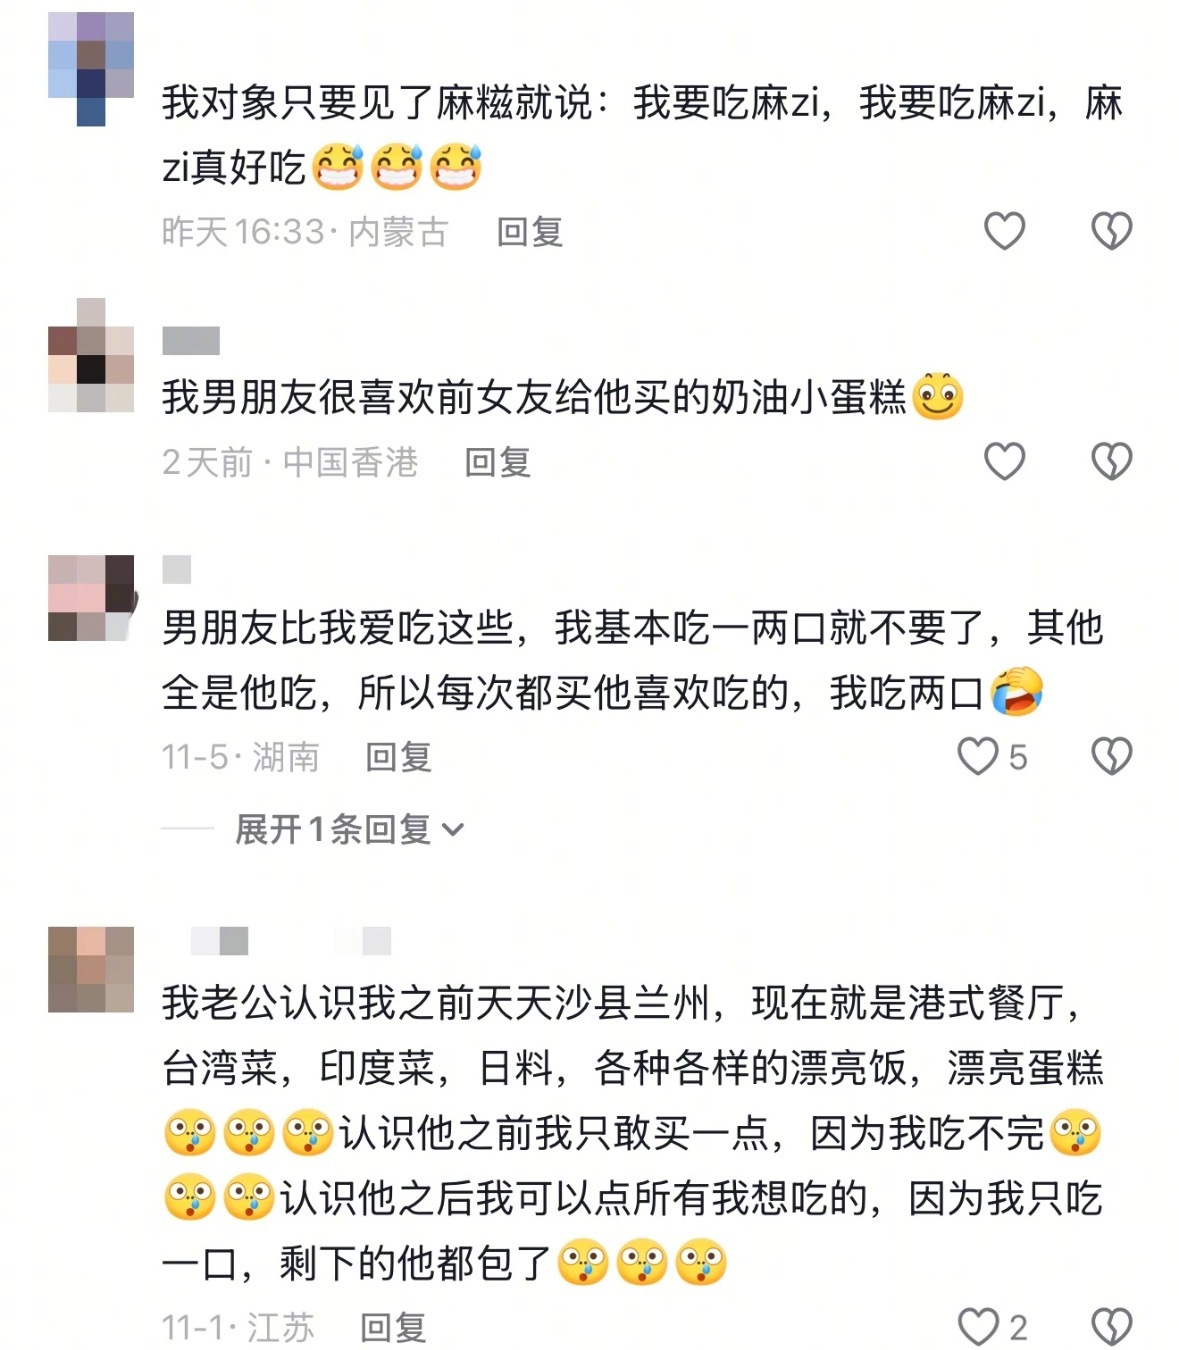This screenshot has height=1350, width=1179.
Task: Open avatar of the 奶油小蛋糕 commenter
Action: pos(91,355)
